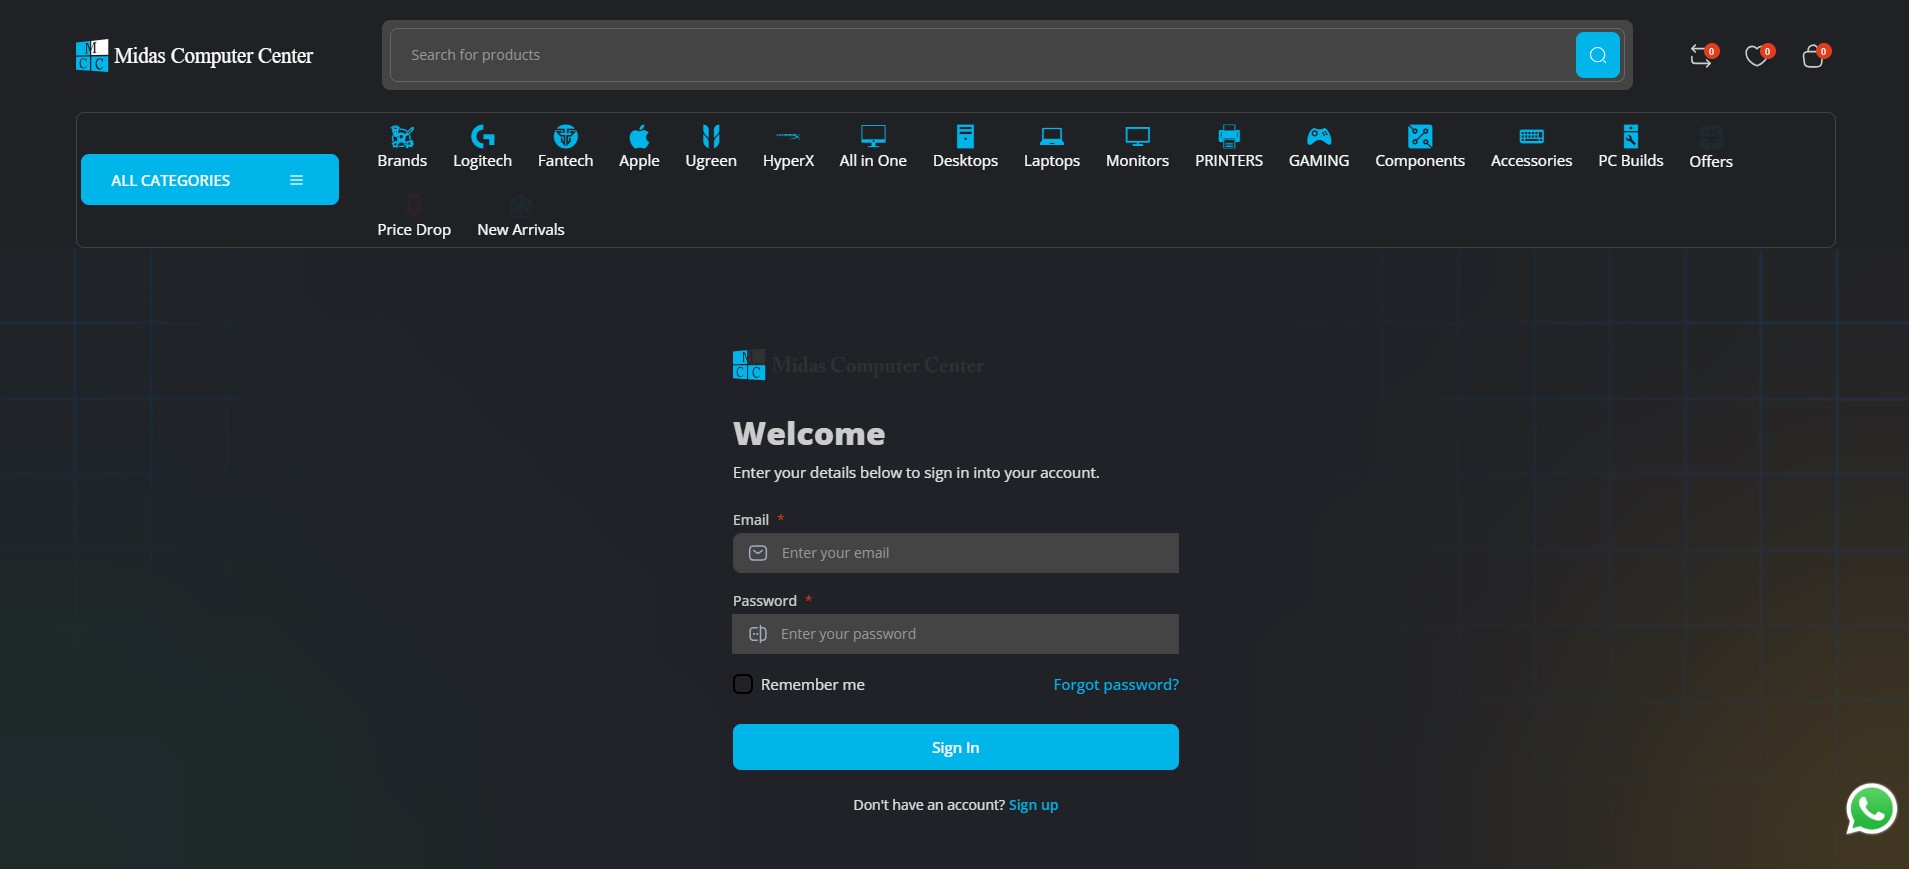
Task: Open the wishlist heart icon
Action: (1756, 56)
